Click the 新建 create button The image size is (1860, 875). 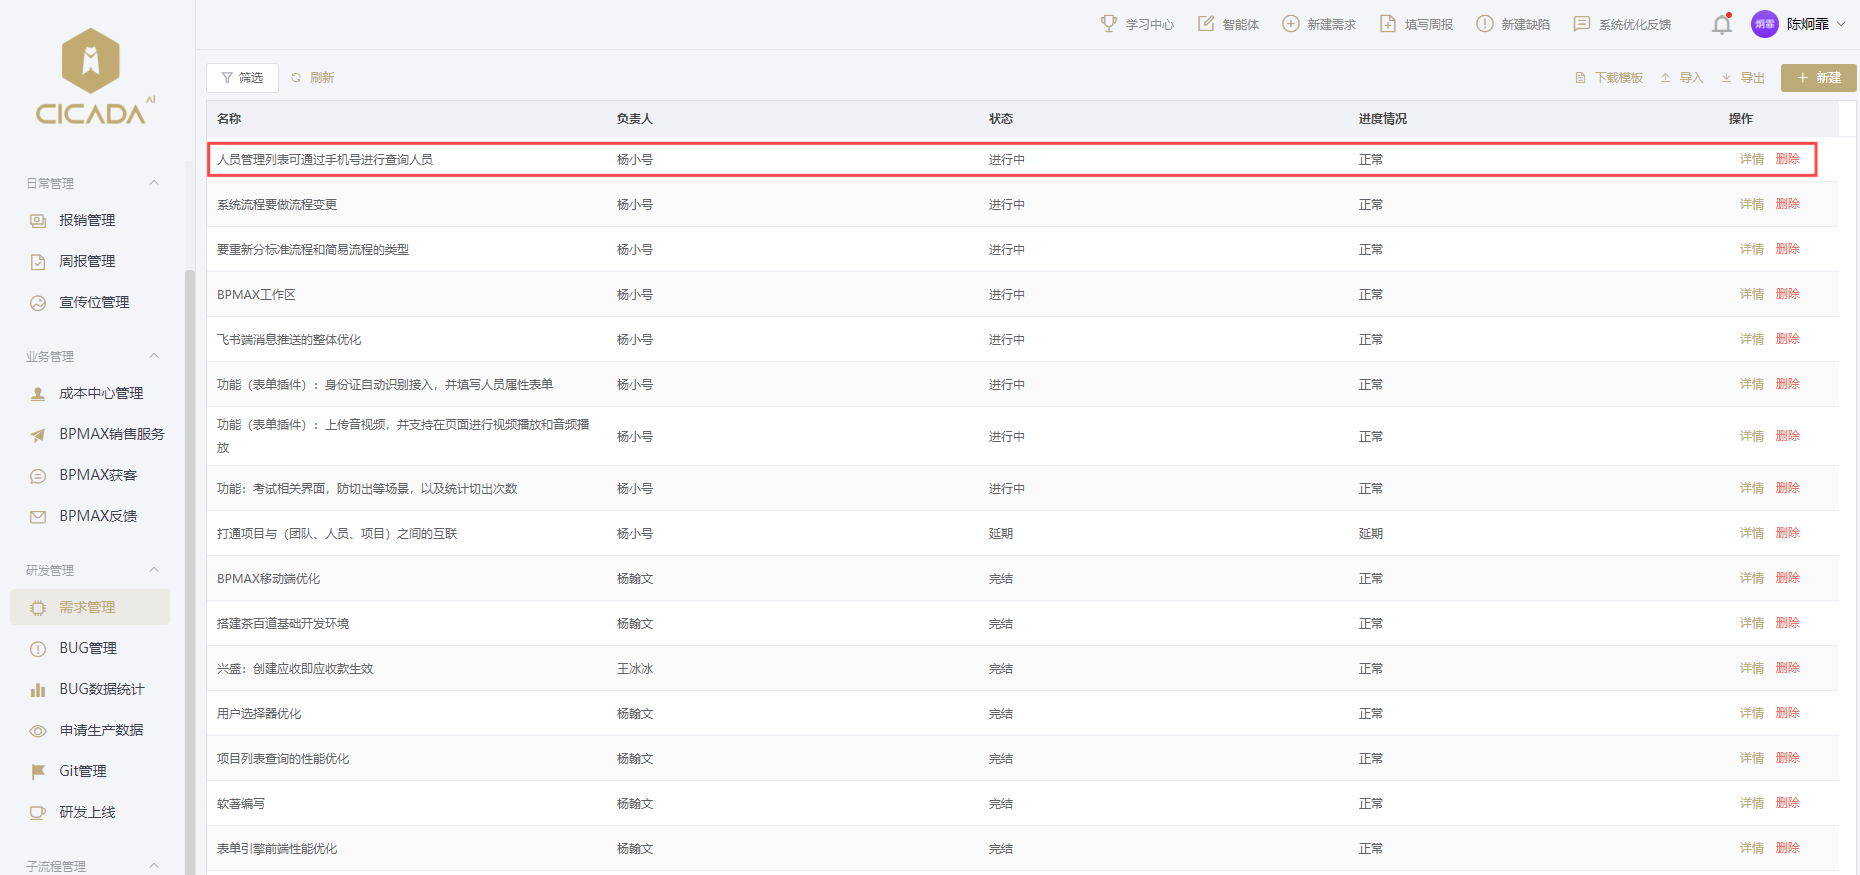[x=1818, y=78]
